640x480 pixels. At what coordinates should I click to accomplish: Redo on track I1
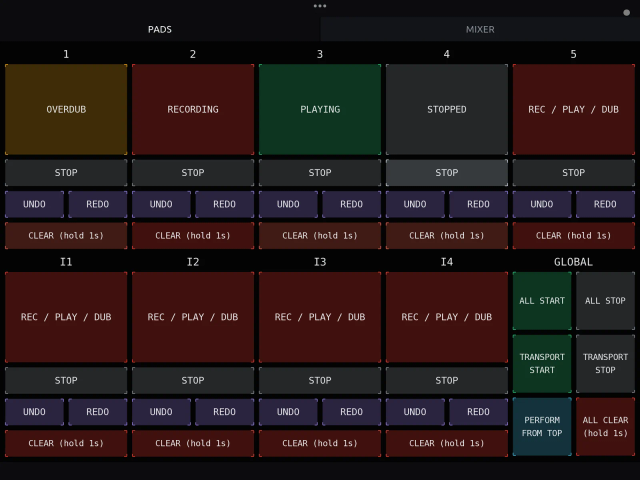pos(98,412)
